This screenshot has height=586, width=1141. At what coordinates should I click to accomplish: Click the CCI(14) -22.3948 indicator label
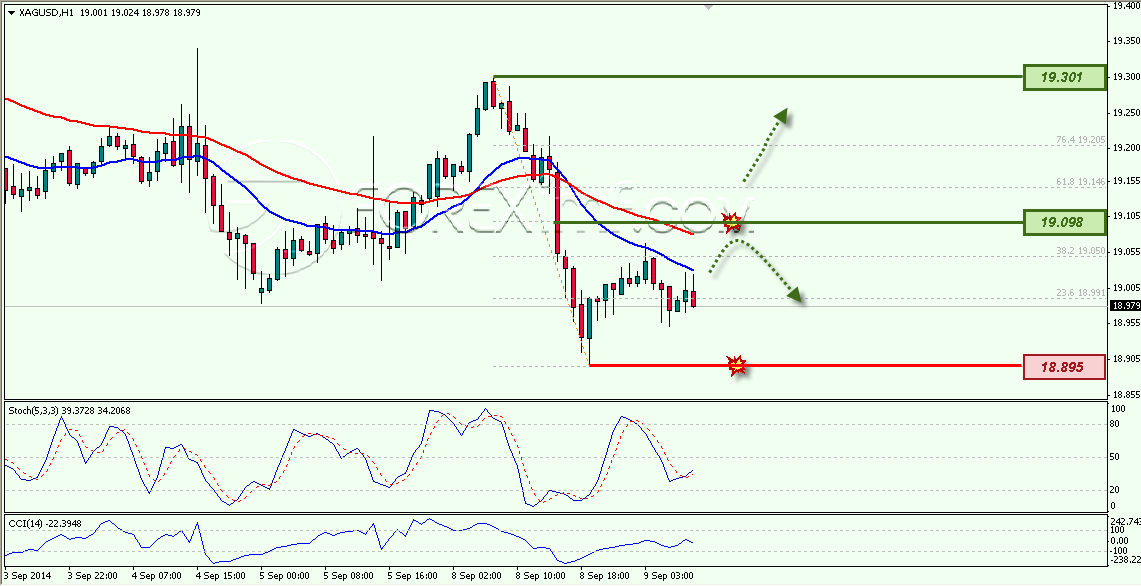coord(45,522)
